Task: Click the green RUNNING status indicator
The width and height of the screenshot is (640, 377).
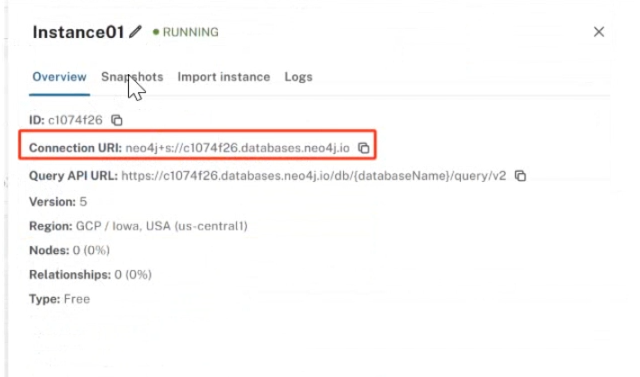Action: click(186, 32)
